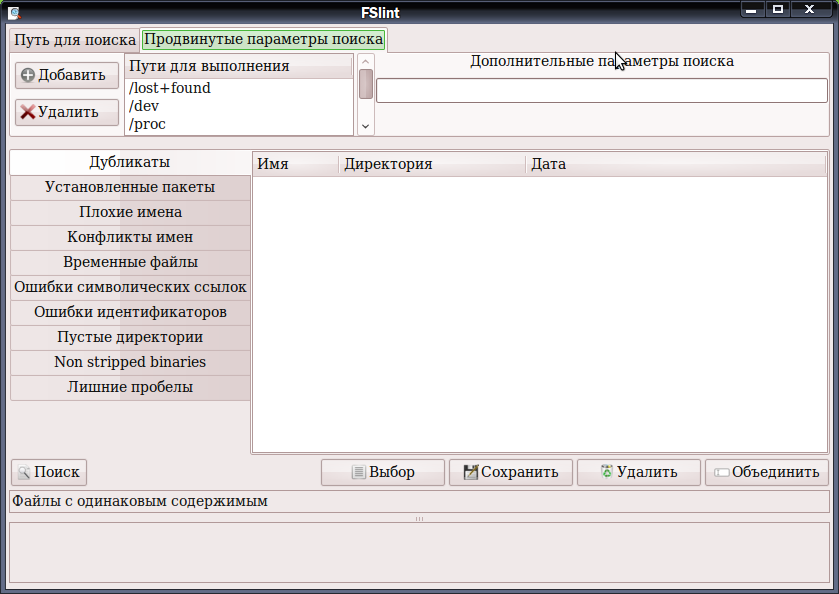Click the list icon on the Выбор button
Image resolution: width=839 pixels, height=594 pixels.
(x=359, y=472)
